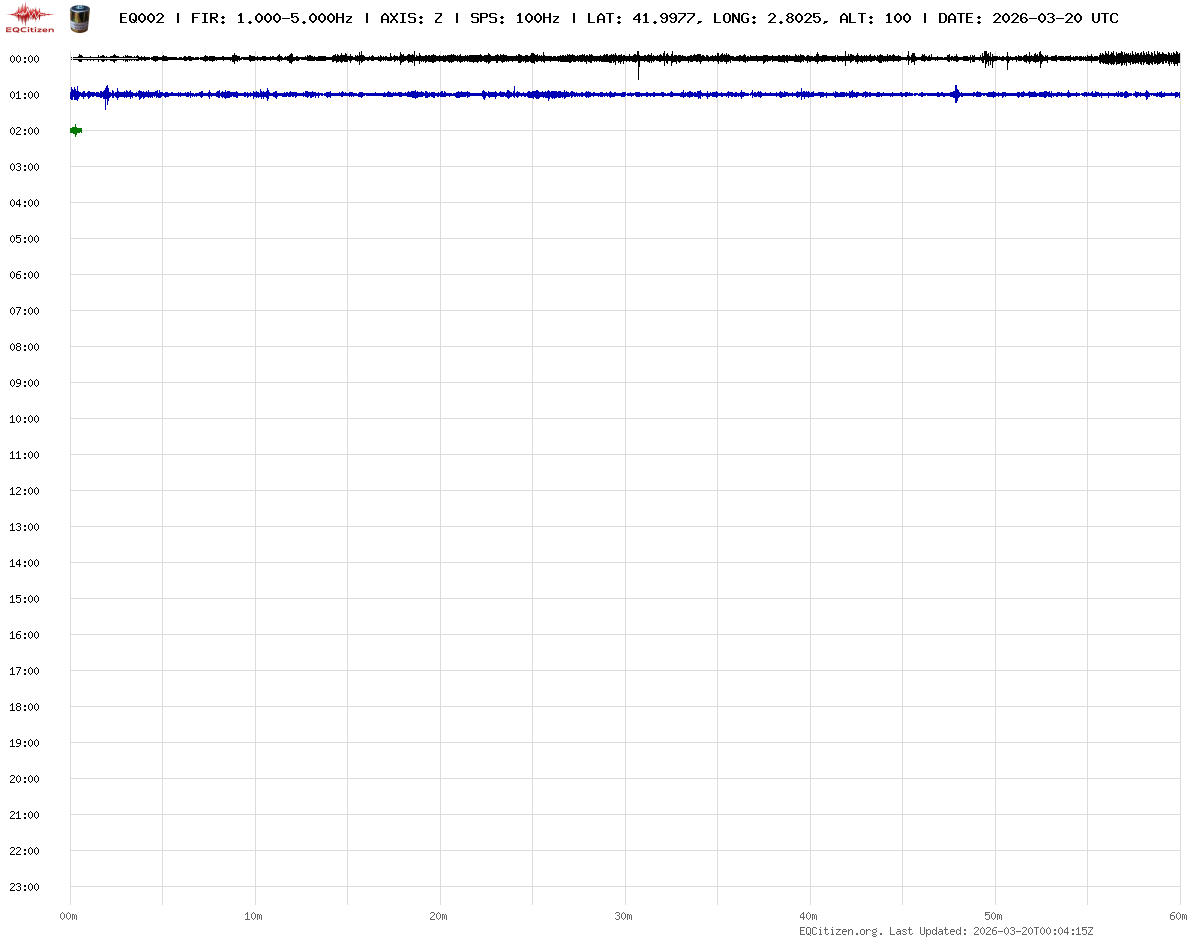The width and height of the screenshot is (1200, 940).
Task: Click the 10m label on the time axis
Action: pos(254,916)
